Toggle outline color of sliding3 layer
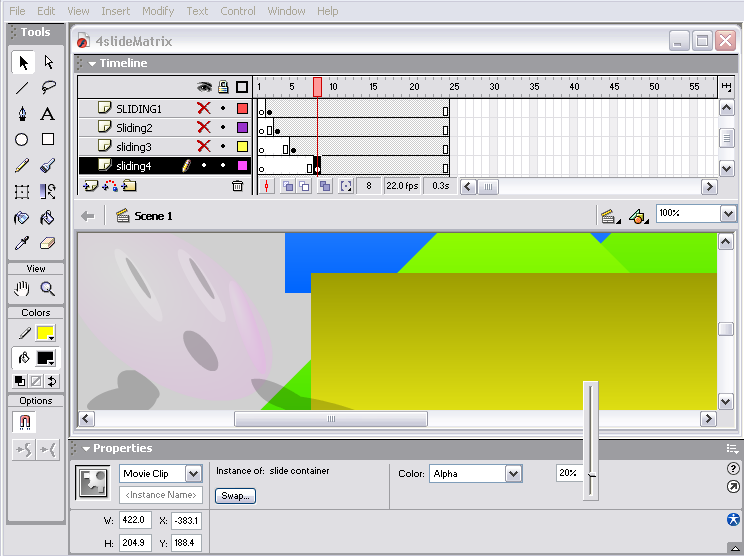 tap(242, 147)
